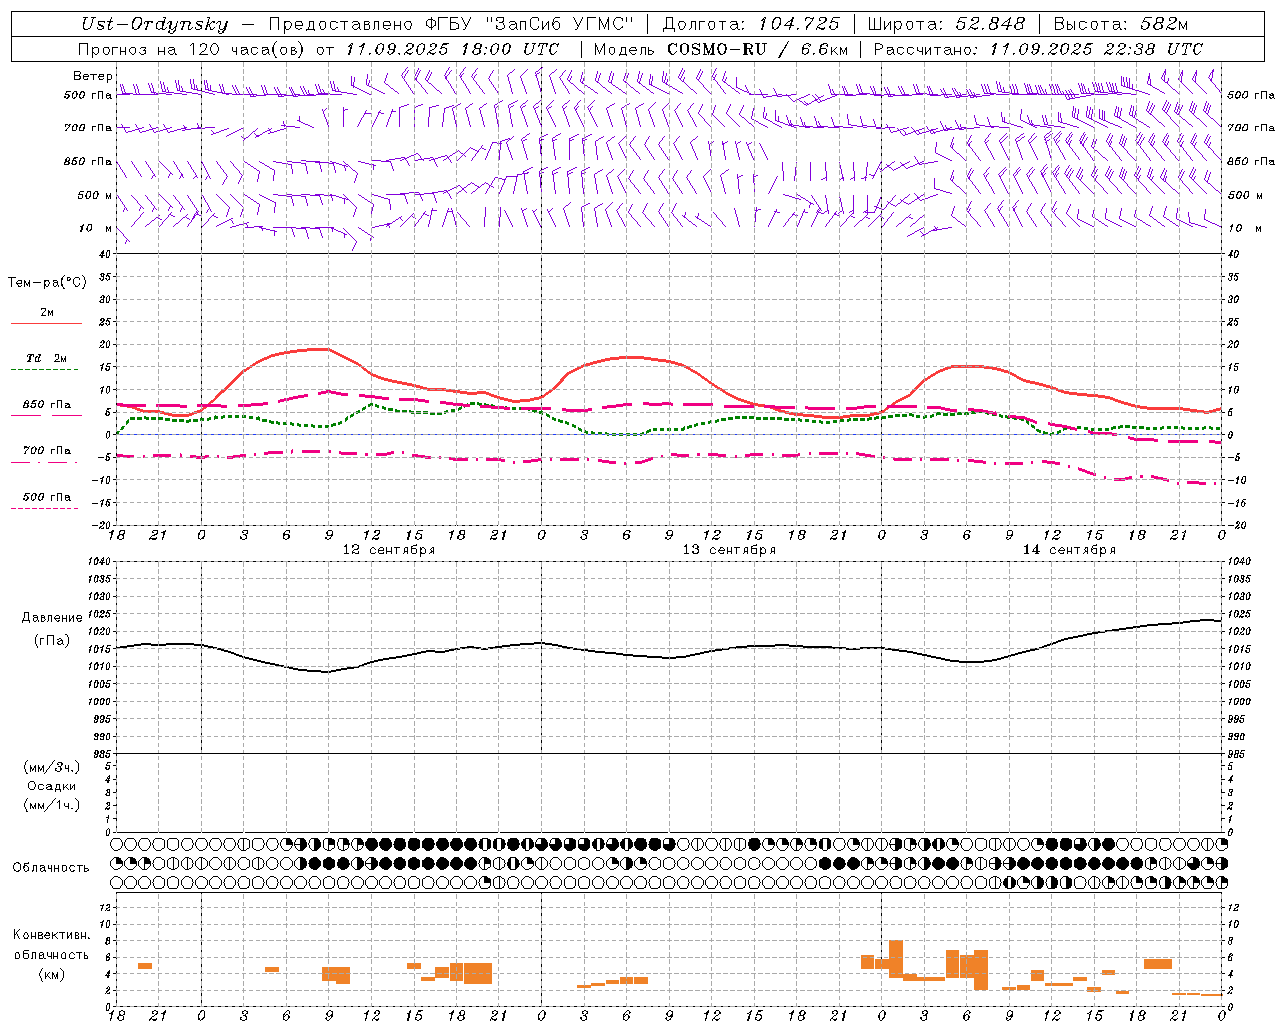Click the dashed Td 2м legend line
Viewport: 1280px width, 1024px height.
coord(46,369)
